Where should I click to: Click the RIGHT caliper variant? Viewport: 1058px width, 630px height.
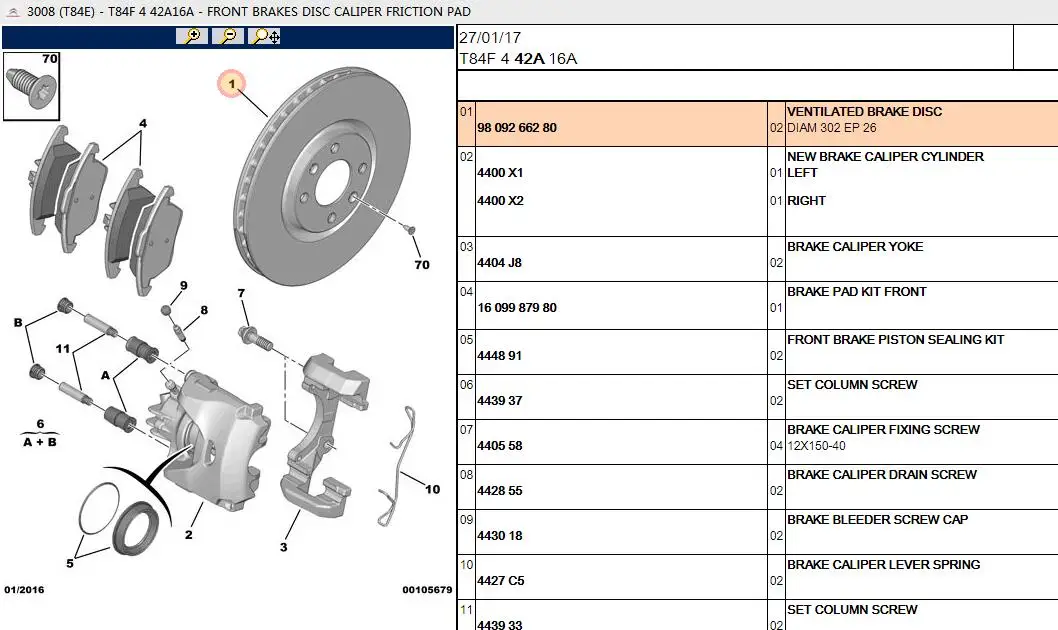pyautogui.click(x=806, y=200)
